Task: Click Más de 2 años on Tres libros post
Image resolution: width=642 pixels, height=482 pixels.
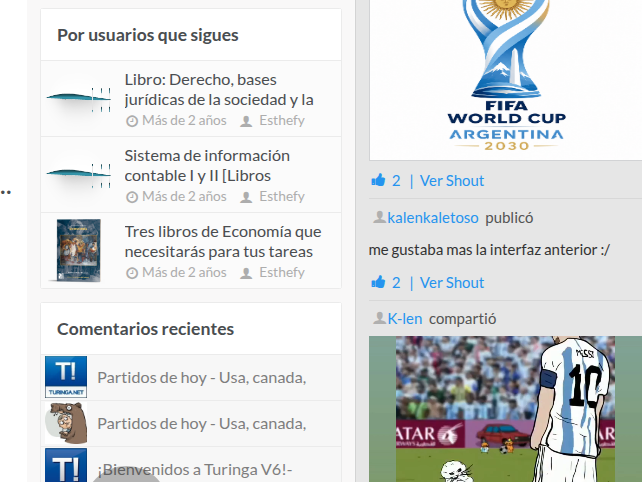Action: (184, 272)
